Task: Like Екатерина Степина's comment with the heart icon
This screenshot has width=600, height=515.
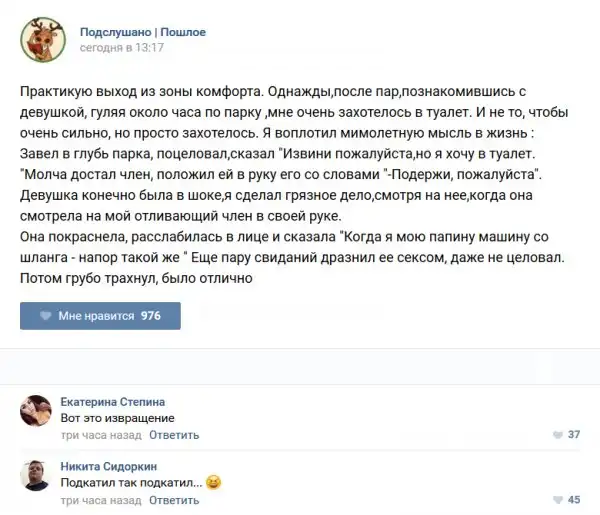Action: tap(558, 435)
